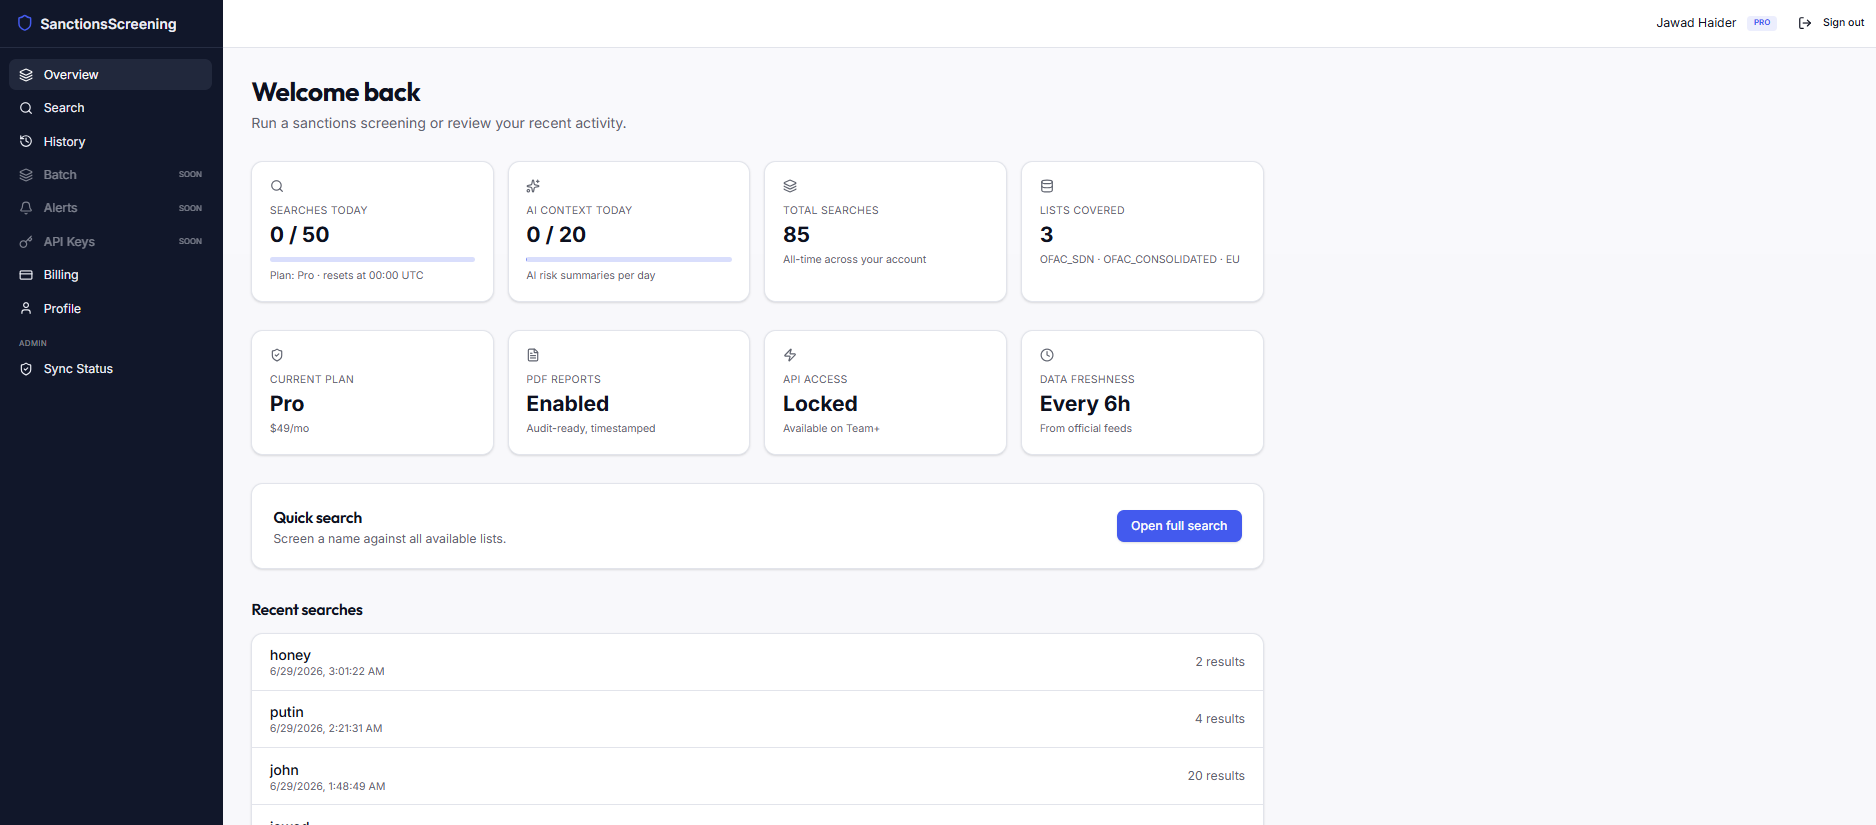Click the Profile person icon in sidebar
This screenshot has width=1876, height=825.
pos(26,308)
